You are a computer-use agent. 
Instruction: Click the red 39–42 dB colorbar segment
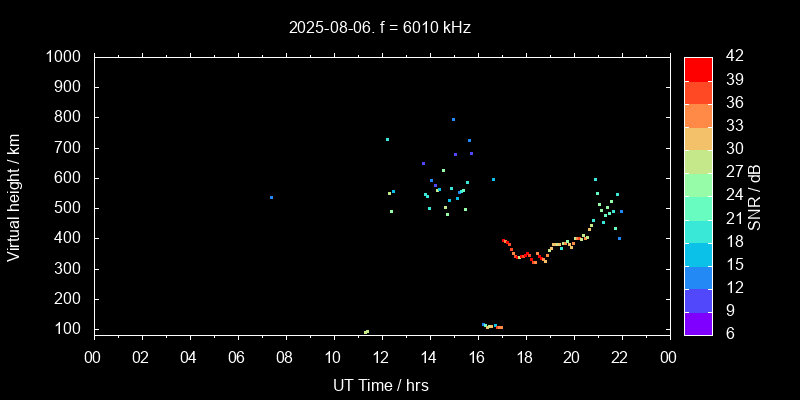tap(698, 68)
